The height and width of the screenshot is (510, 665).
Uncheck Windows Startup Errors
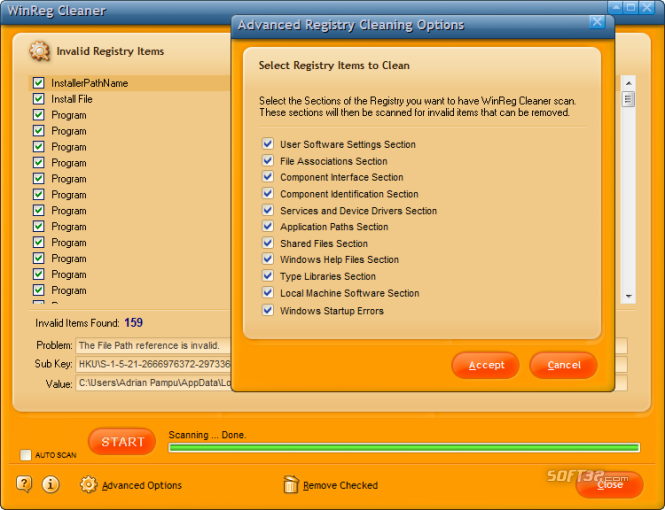(268, 310)
